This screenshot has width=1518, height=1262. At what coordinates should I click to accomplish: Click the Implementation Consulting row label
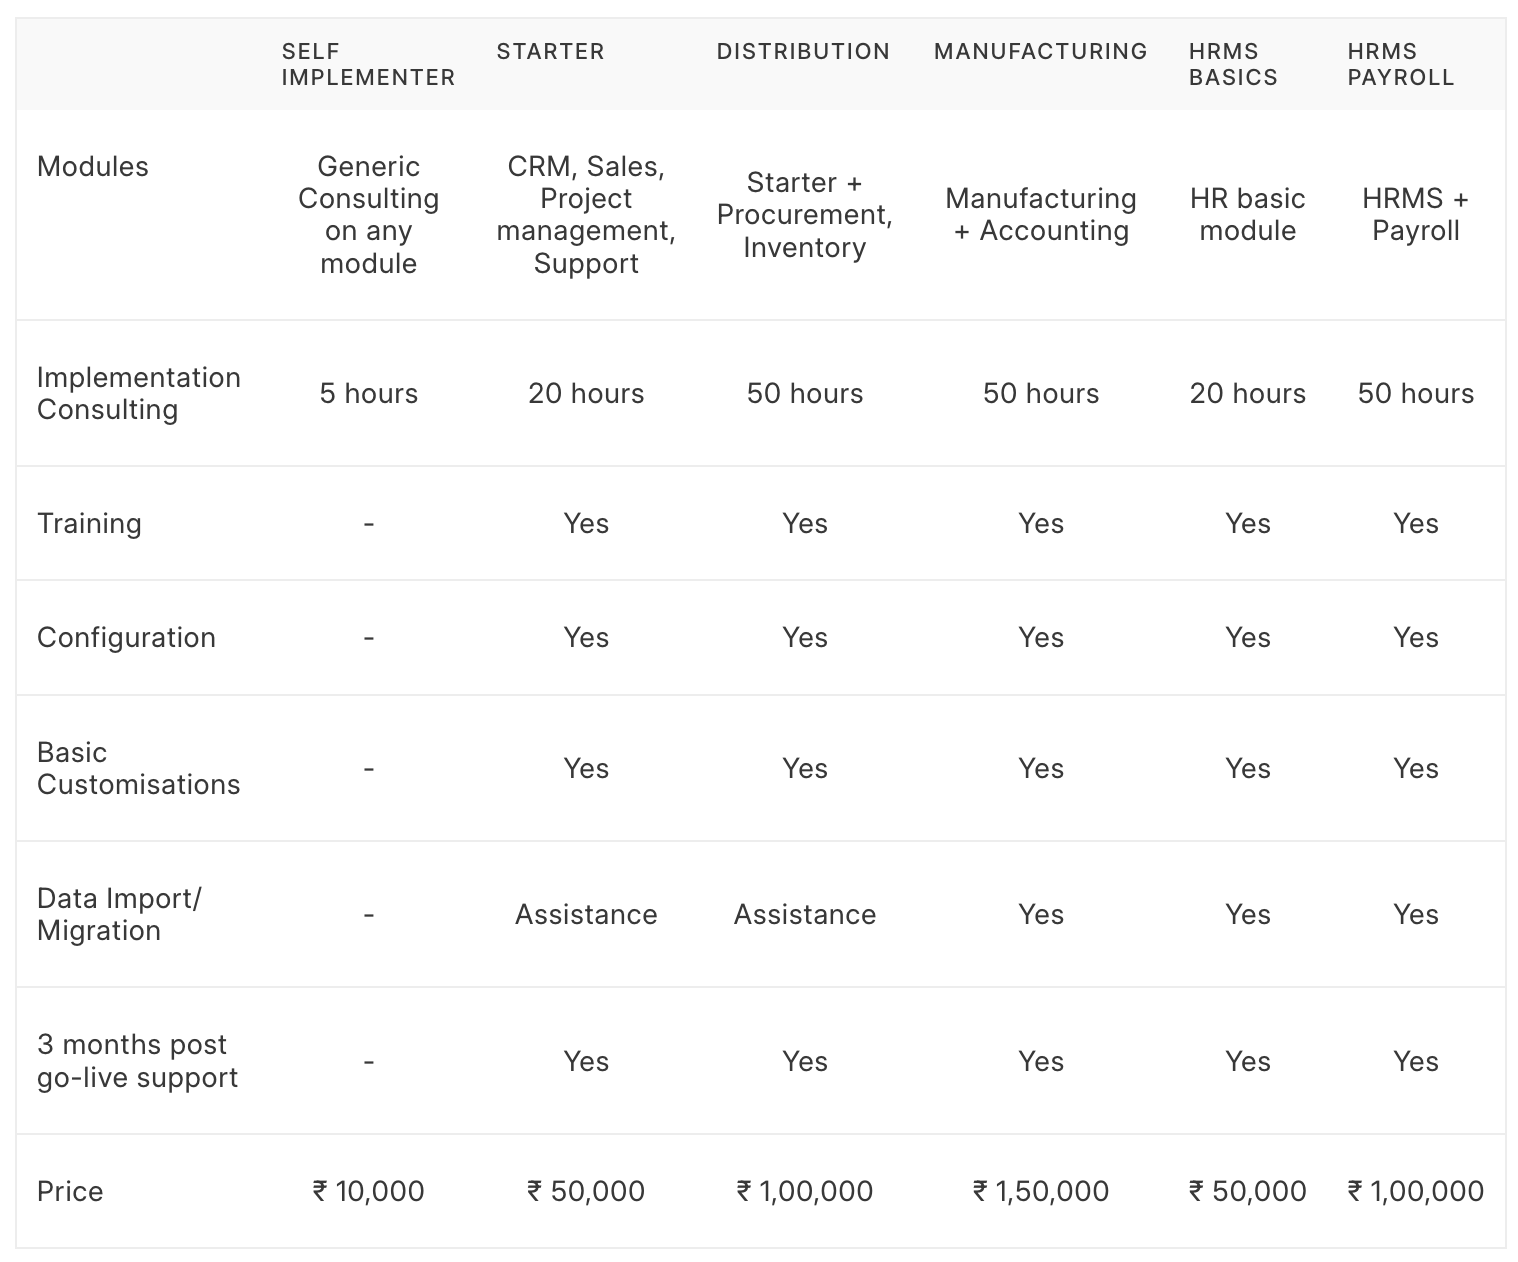coord(138,393)
